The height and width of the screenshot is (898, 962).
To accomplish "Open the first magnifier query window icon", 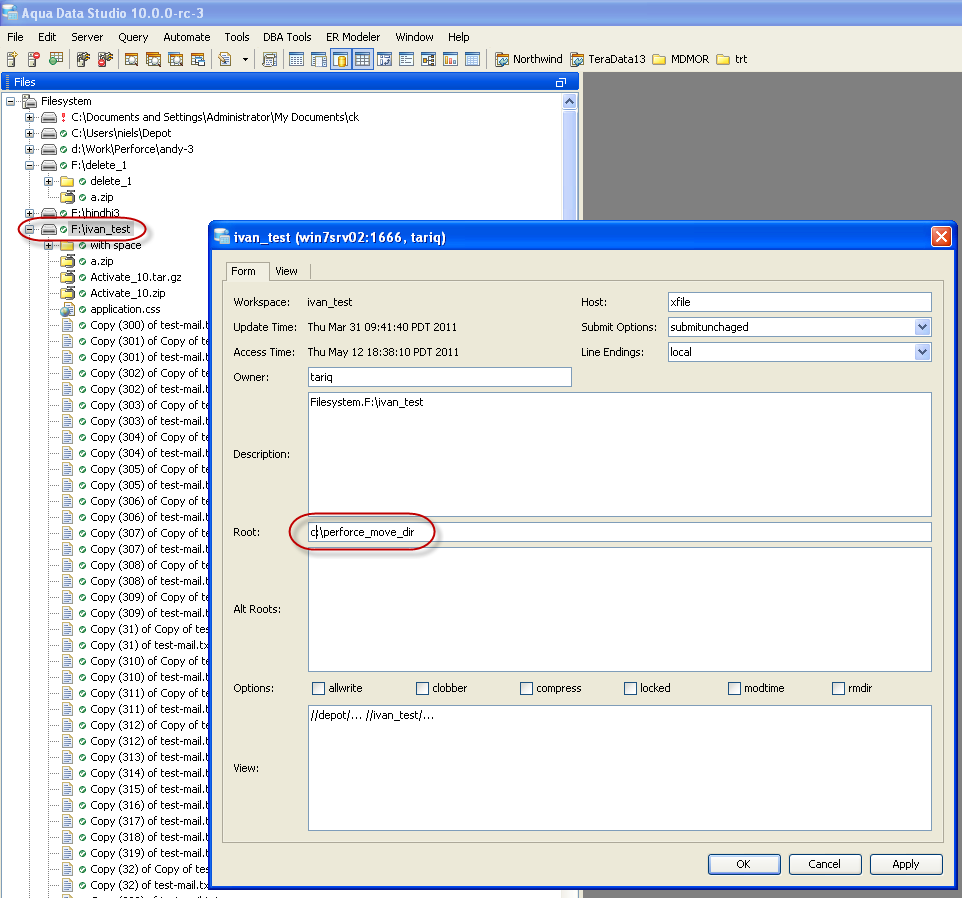I will pyautogui.click(x=131, y=59).
